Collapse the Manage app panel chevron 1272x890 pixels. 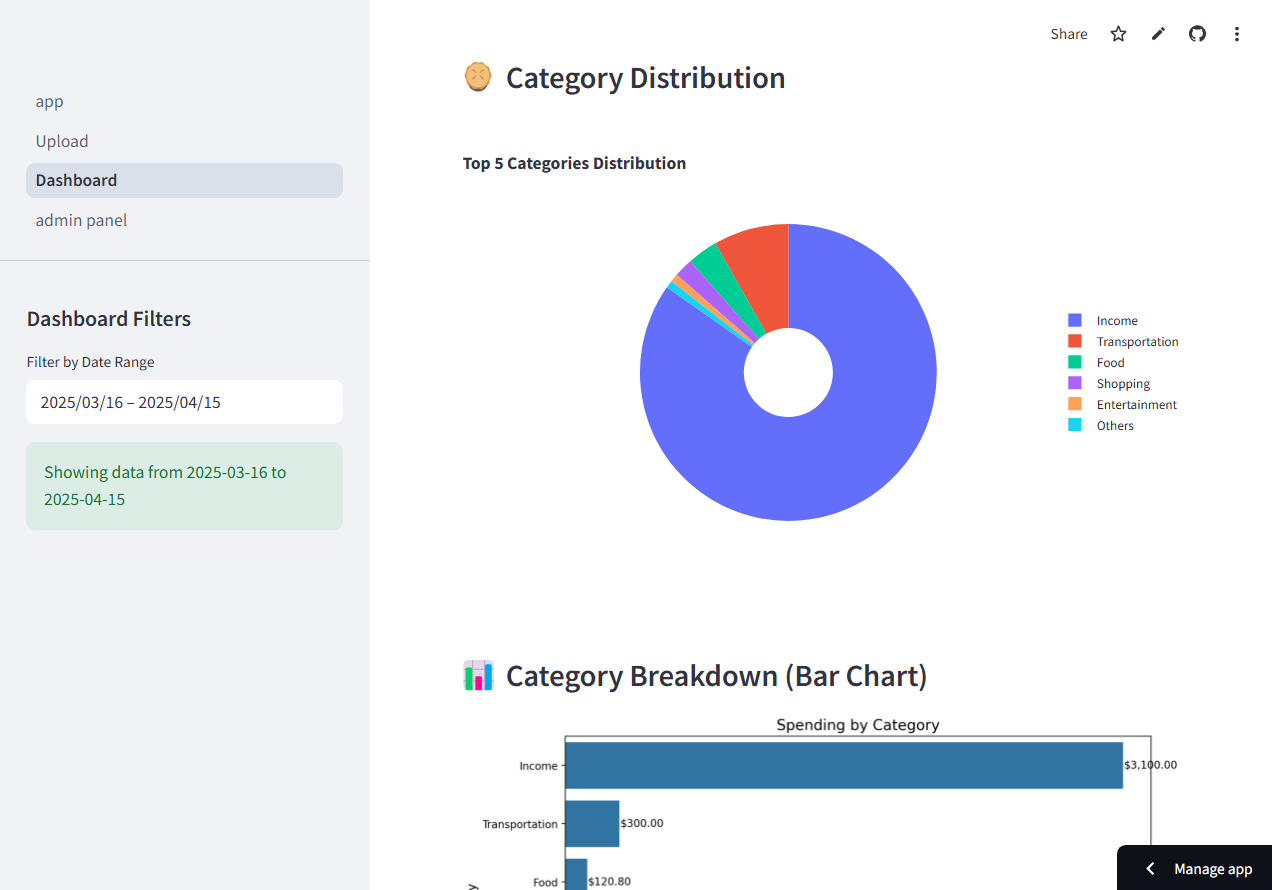(x=1149, y=868)
